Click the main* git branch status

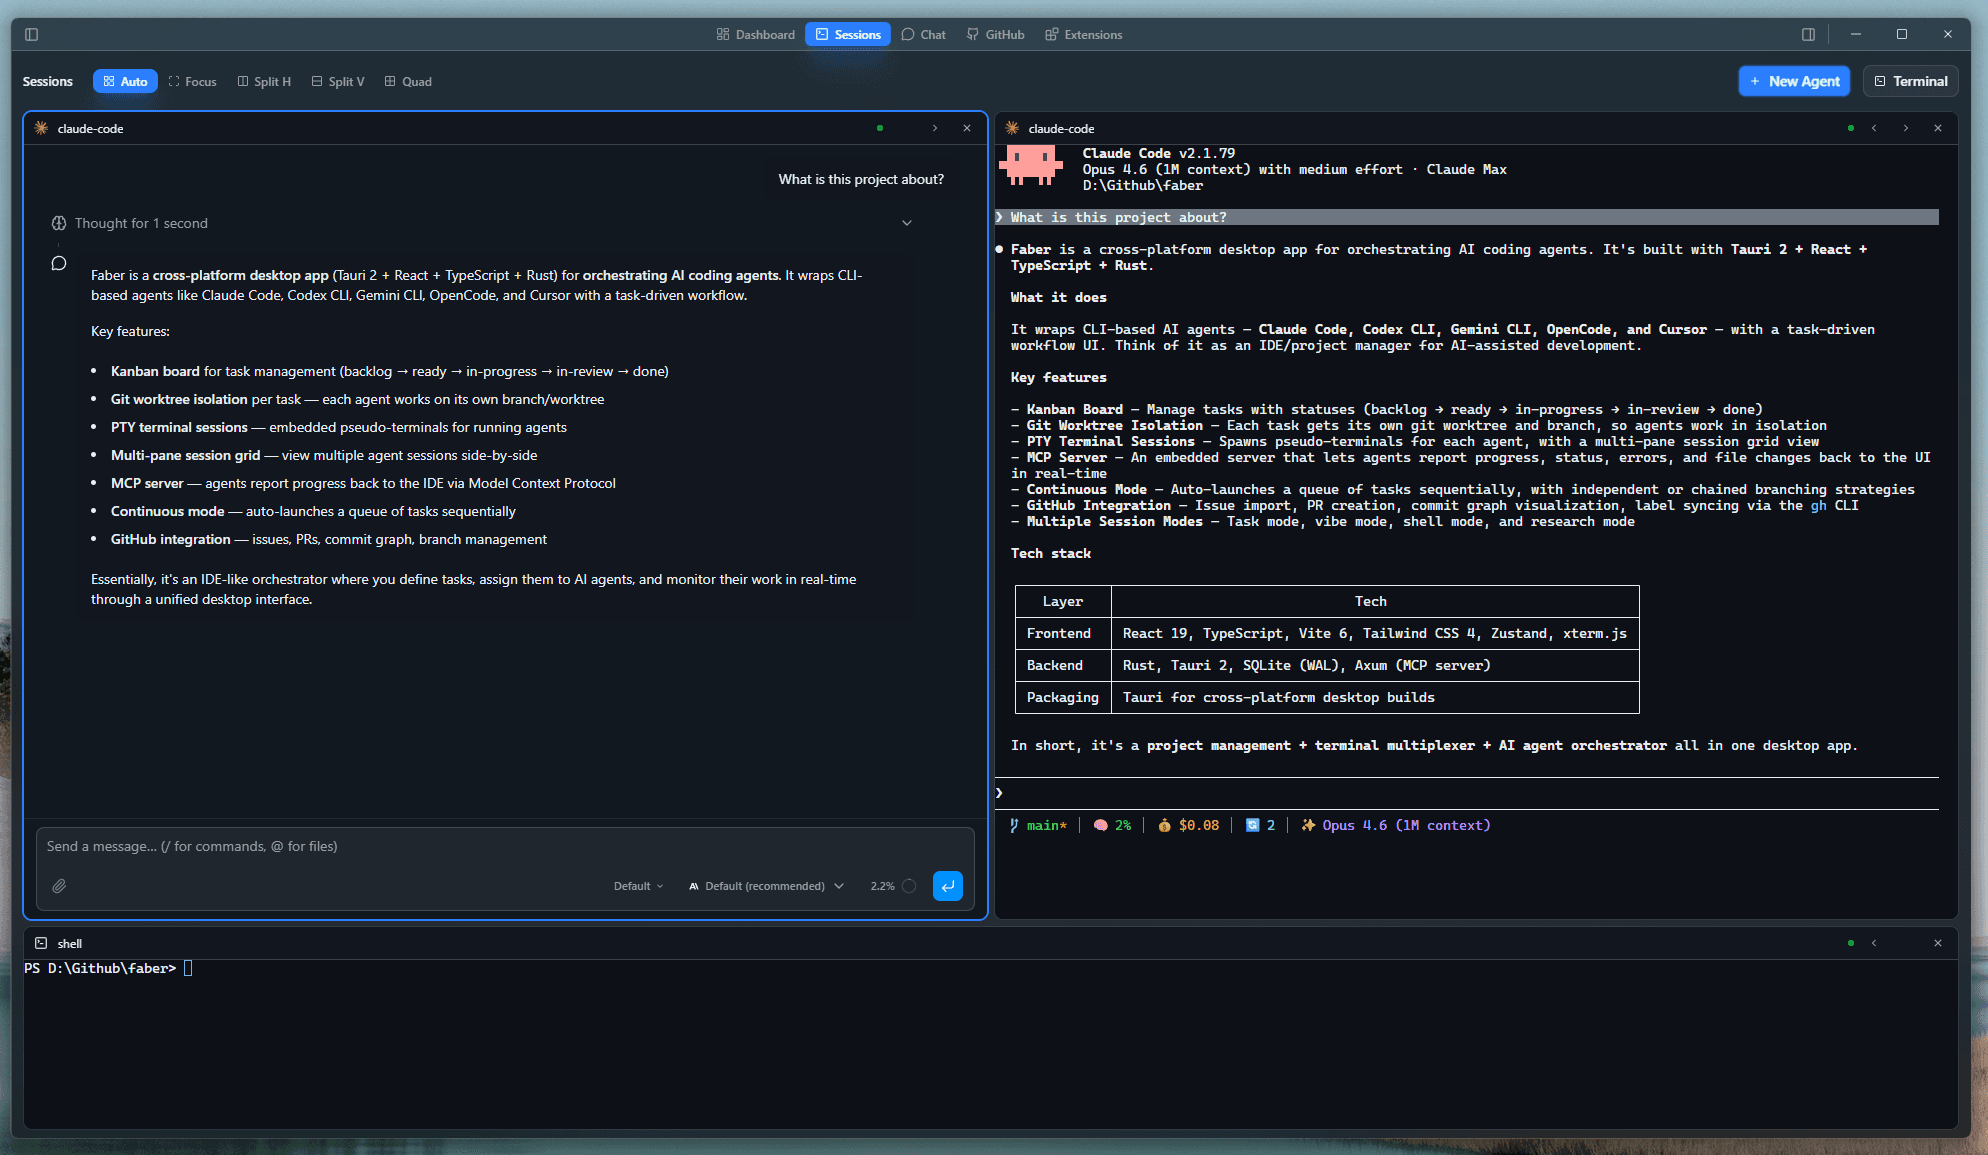(1039, 825)
